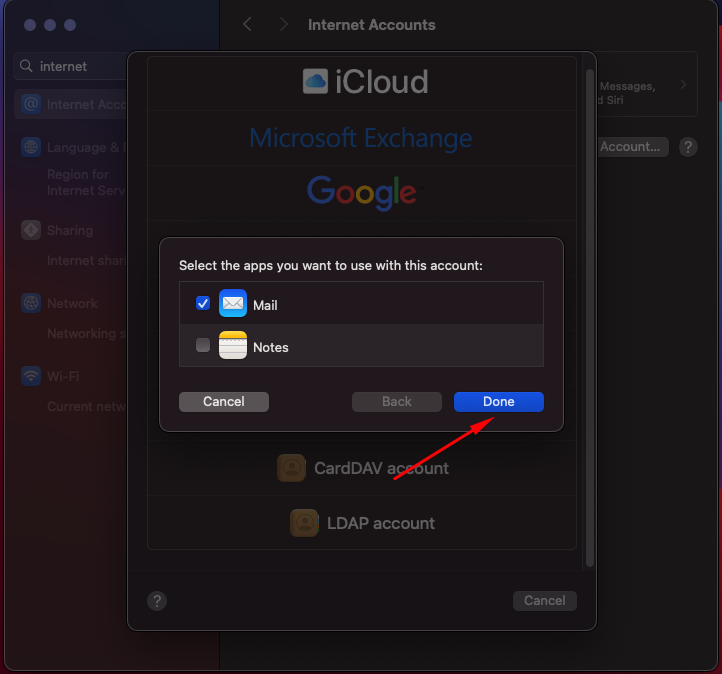722x674 pixels.
Task: Cancel the app selection dialog
Action: click(224, 401)
